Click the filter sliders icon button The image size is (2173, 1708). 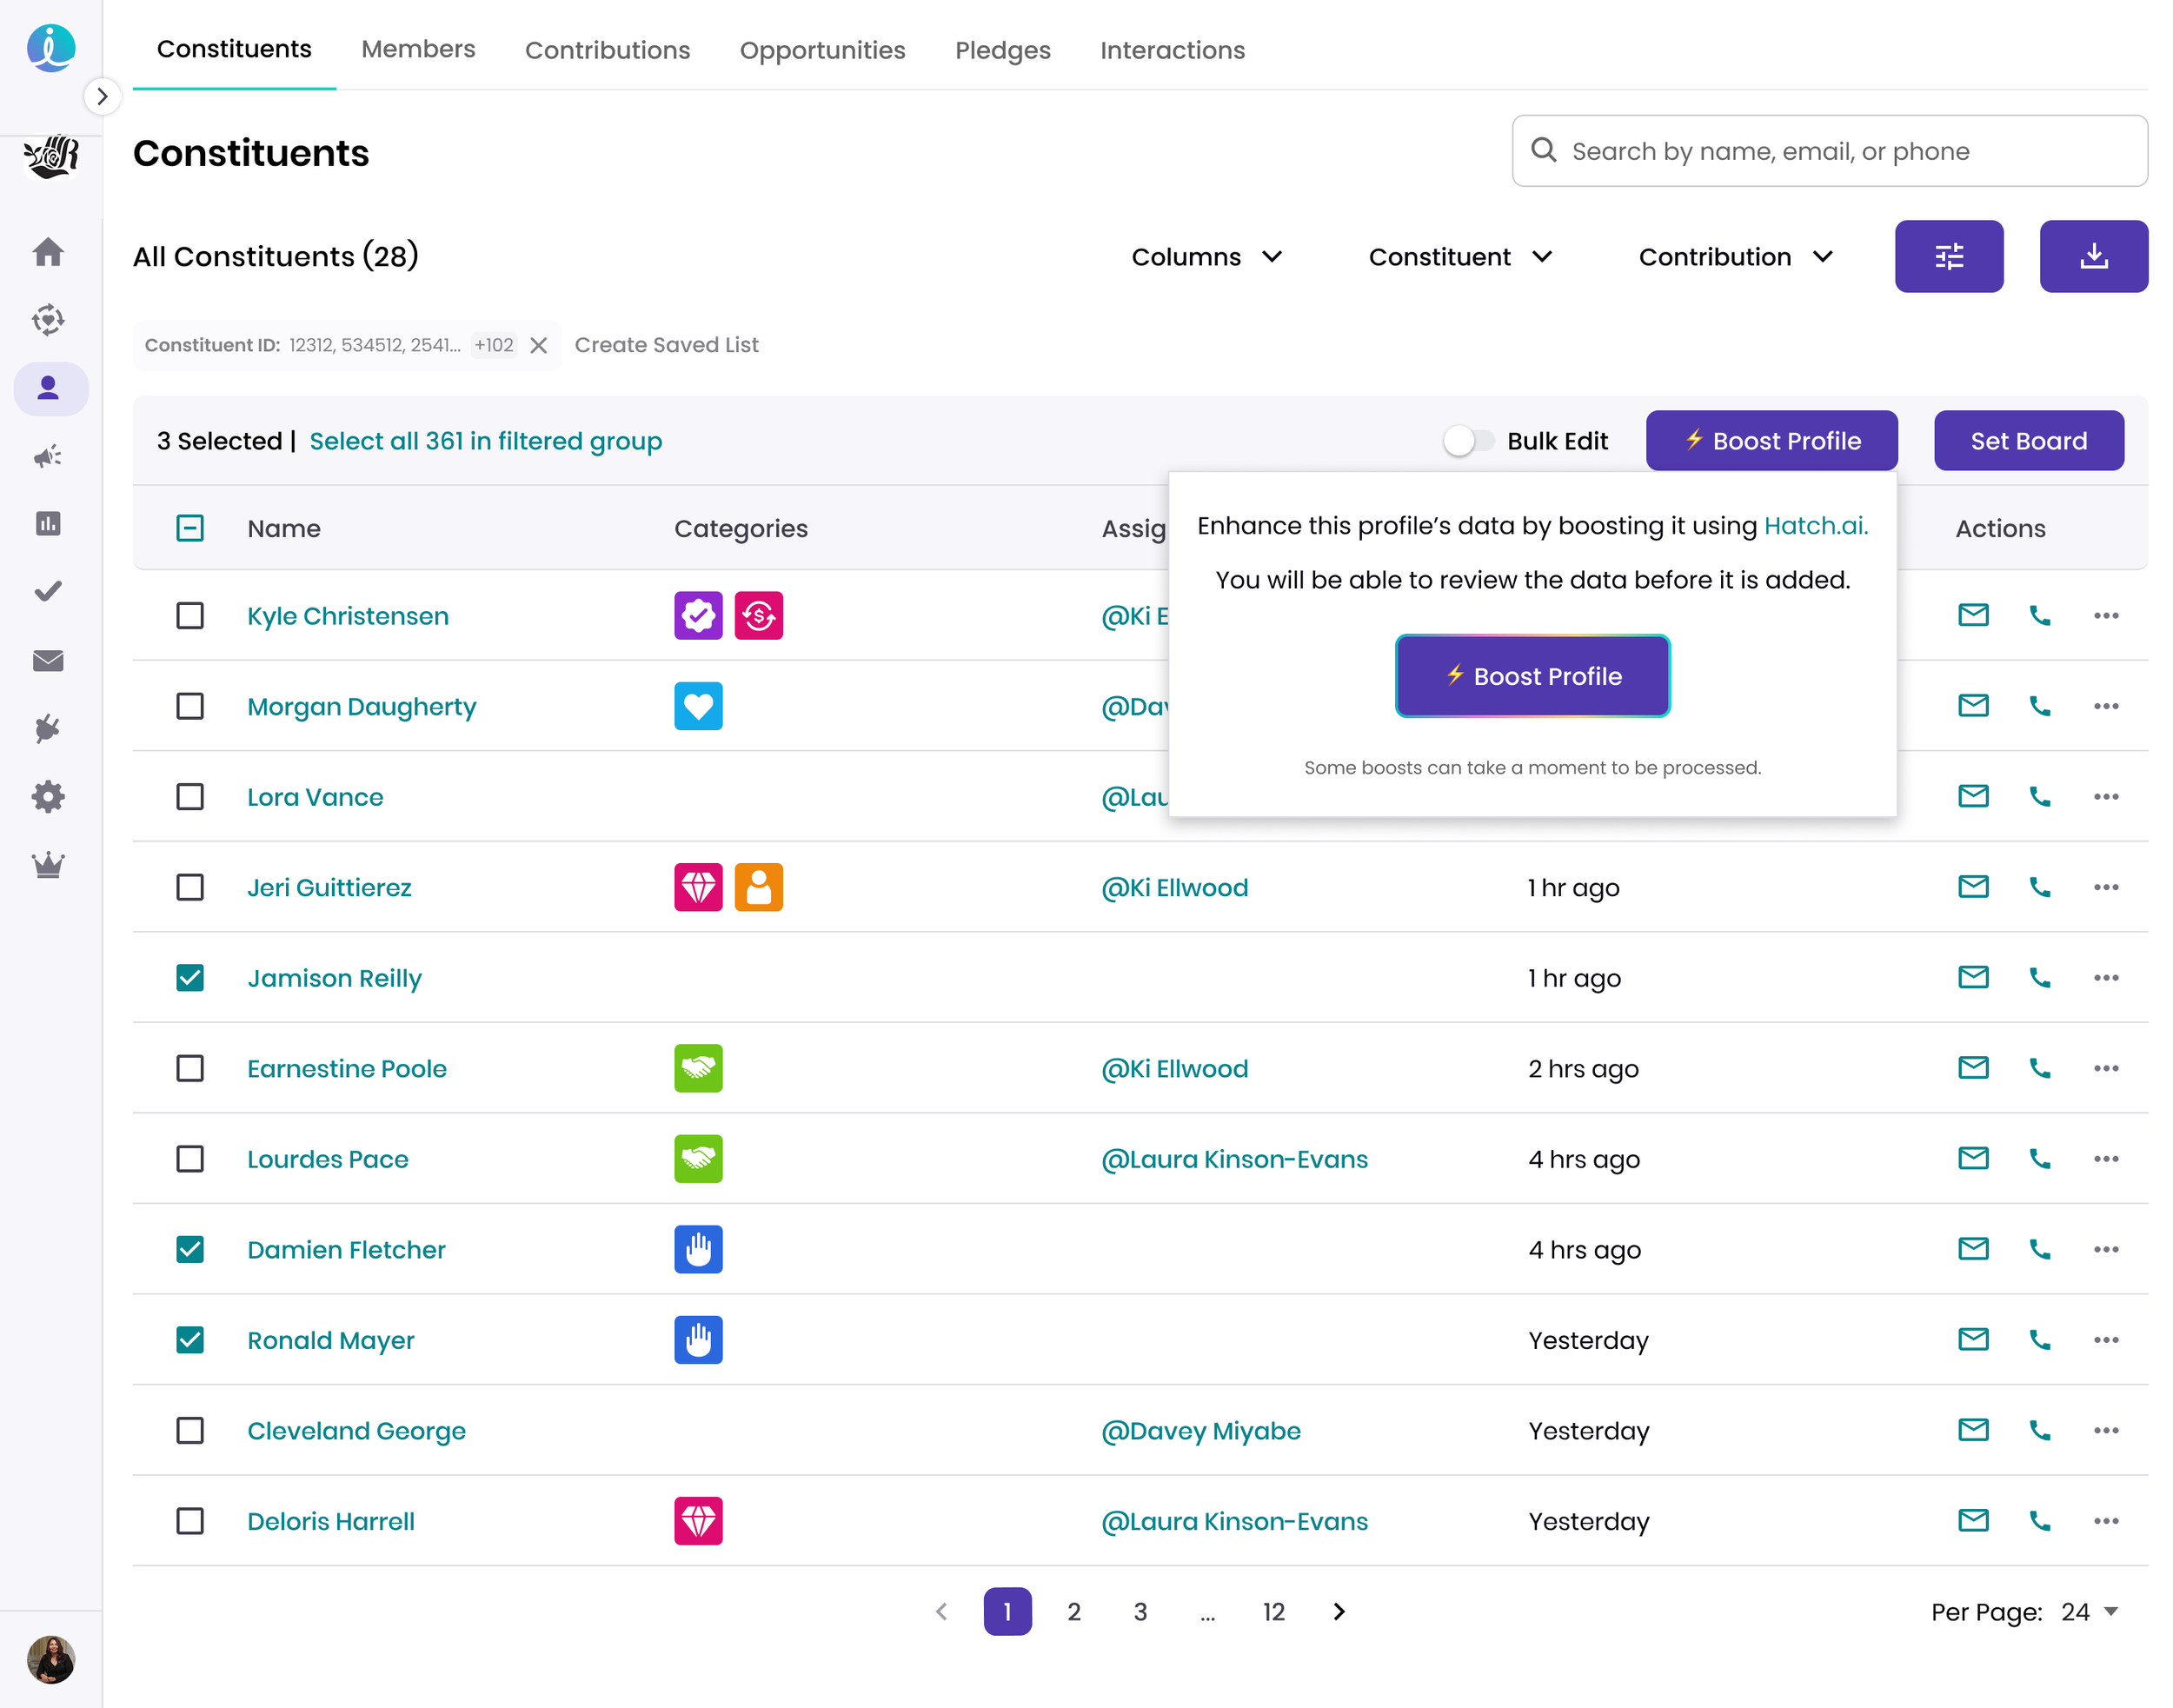(1948, 257)
